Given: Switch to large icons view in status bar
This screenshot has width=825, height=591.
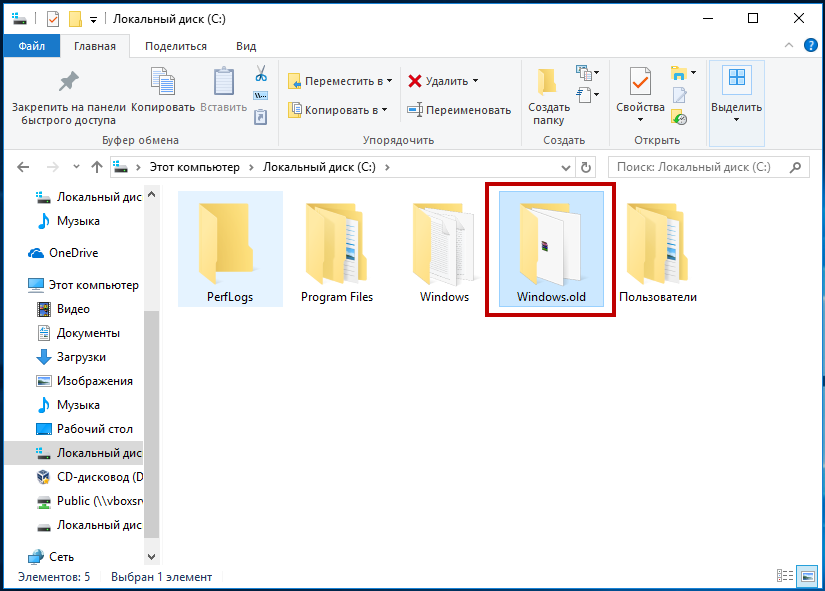Looking at the screenshot, I should (808, 576).
